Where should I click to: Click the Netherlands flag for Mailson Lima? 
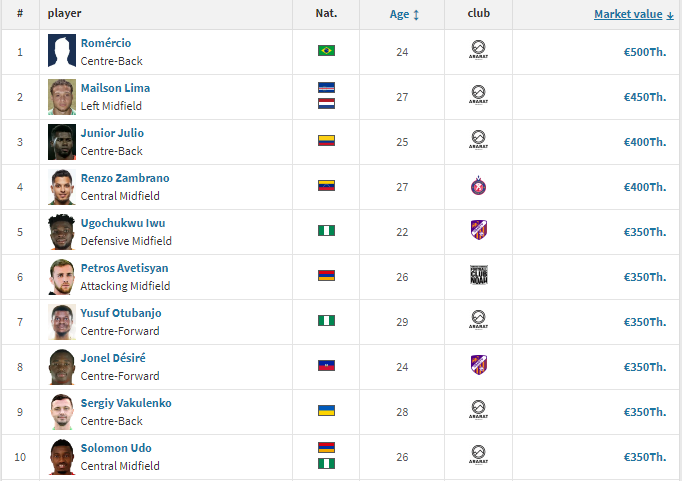pyautogui.click(x=326, y=104)
